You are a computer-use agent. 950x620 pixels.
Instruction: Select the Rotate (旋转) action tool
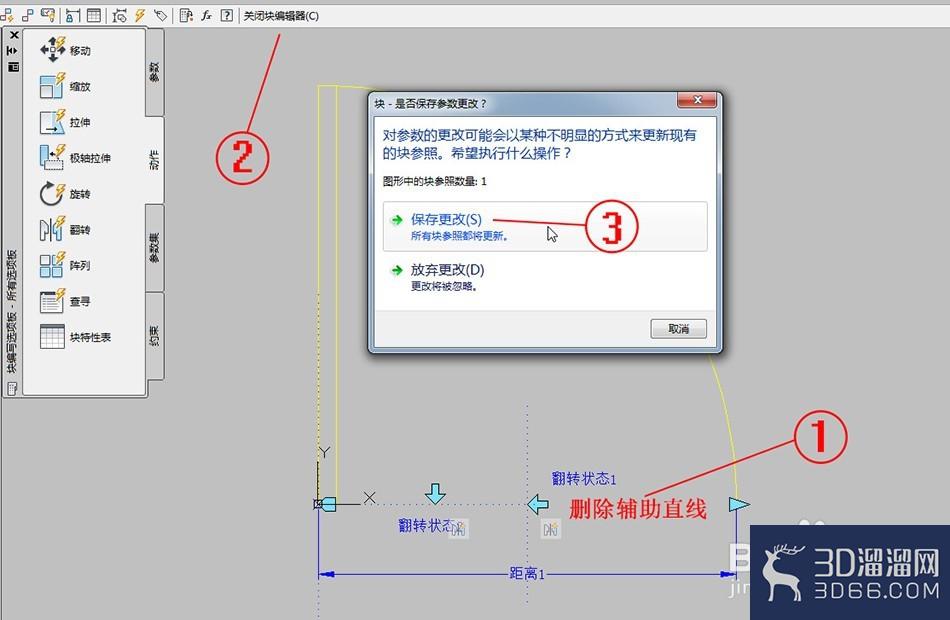coord(65,194)
